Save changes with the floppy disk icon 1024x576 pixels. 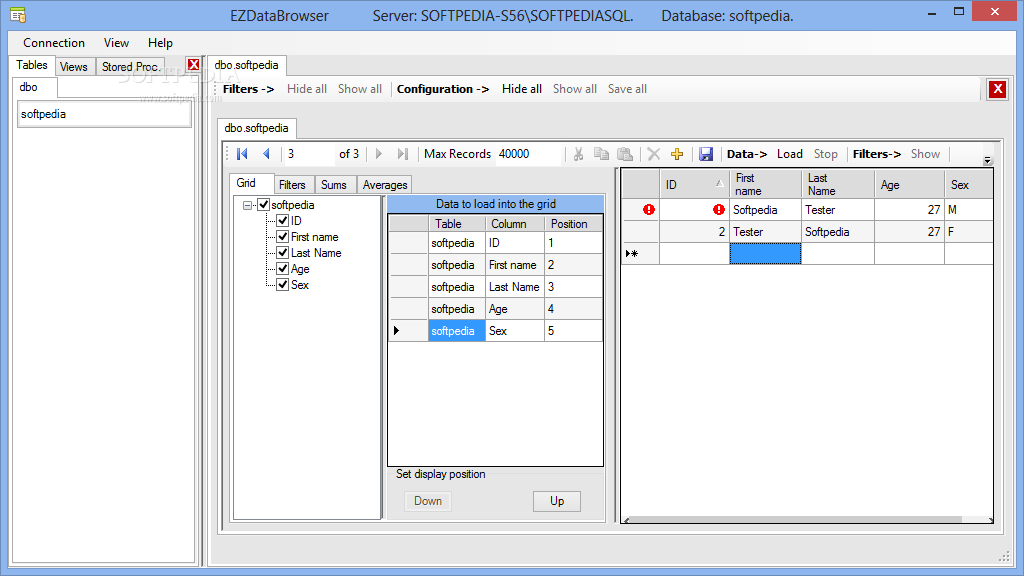click(x=706, y=154)
